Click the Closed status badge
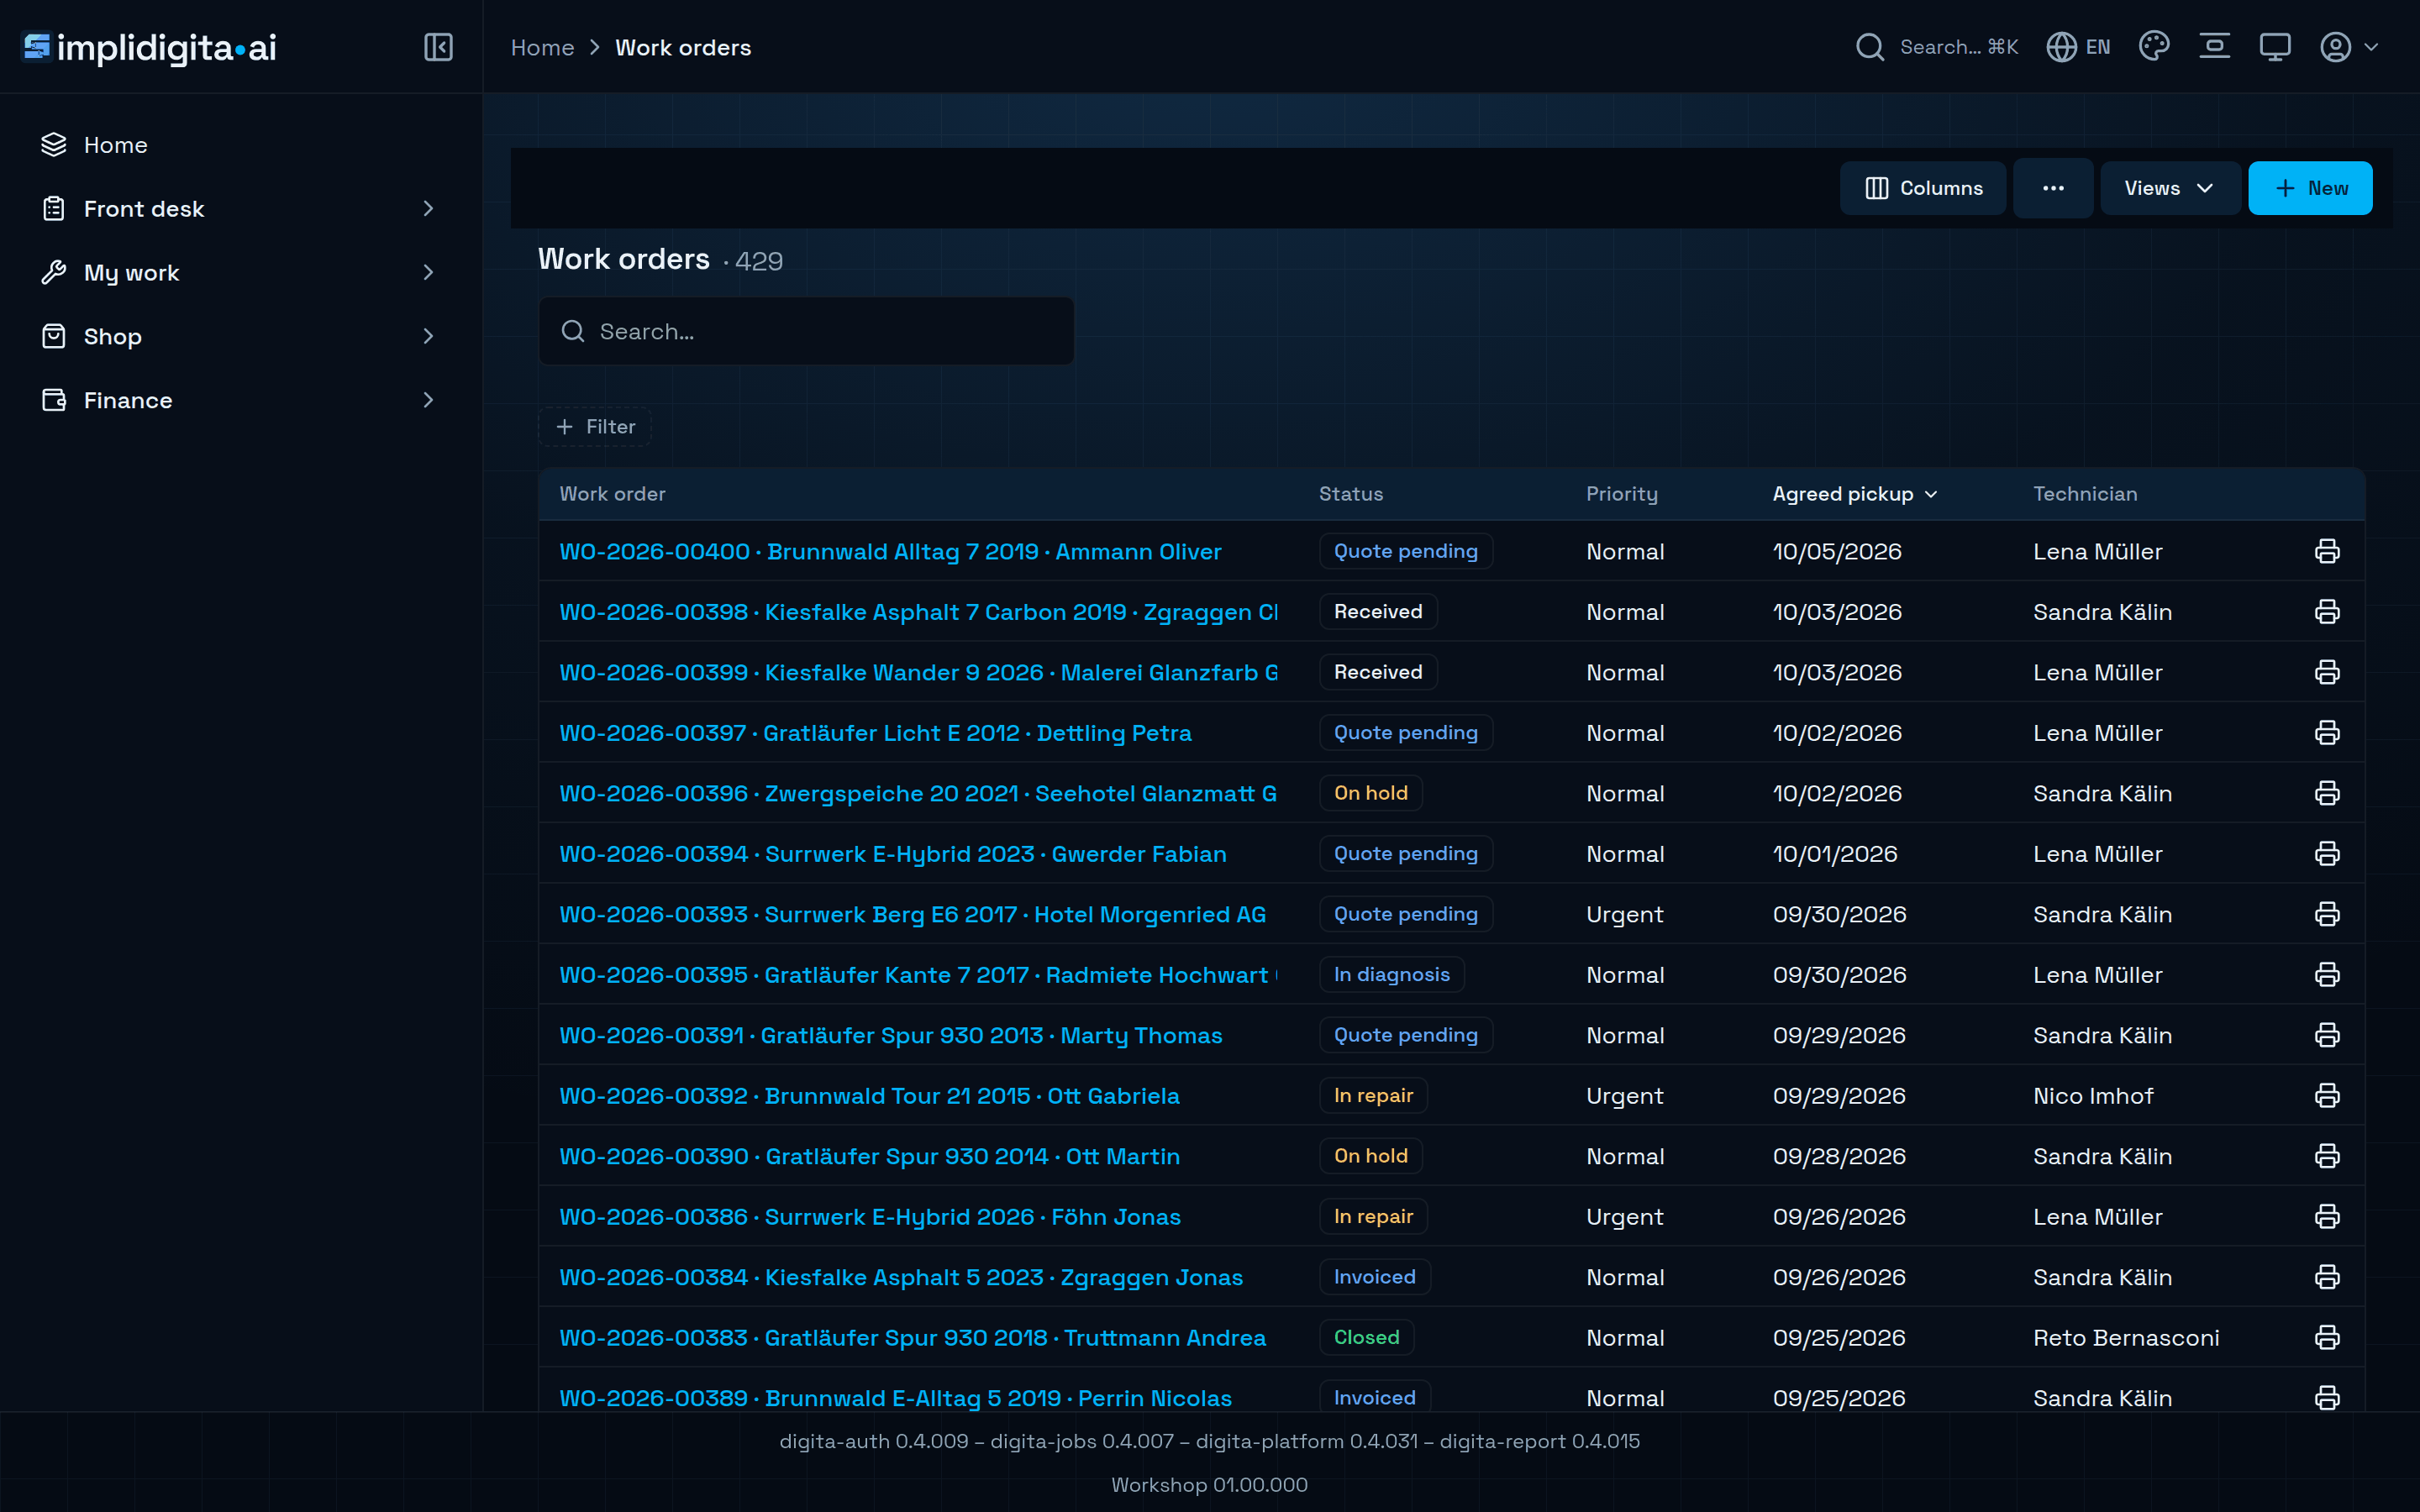Screen dimensions: 2420x1512 pos(1366,1338)
